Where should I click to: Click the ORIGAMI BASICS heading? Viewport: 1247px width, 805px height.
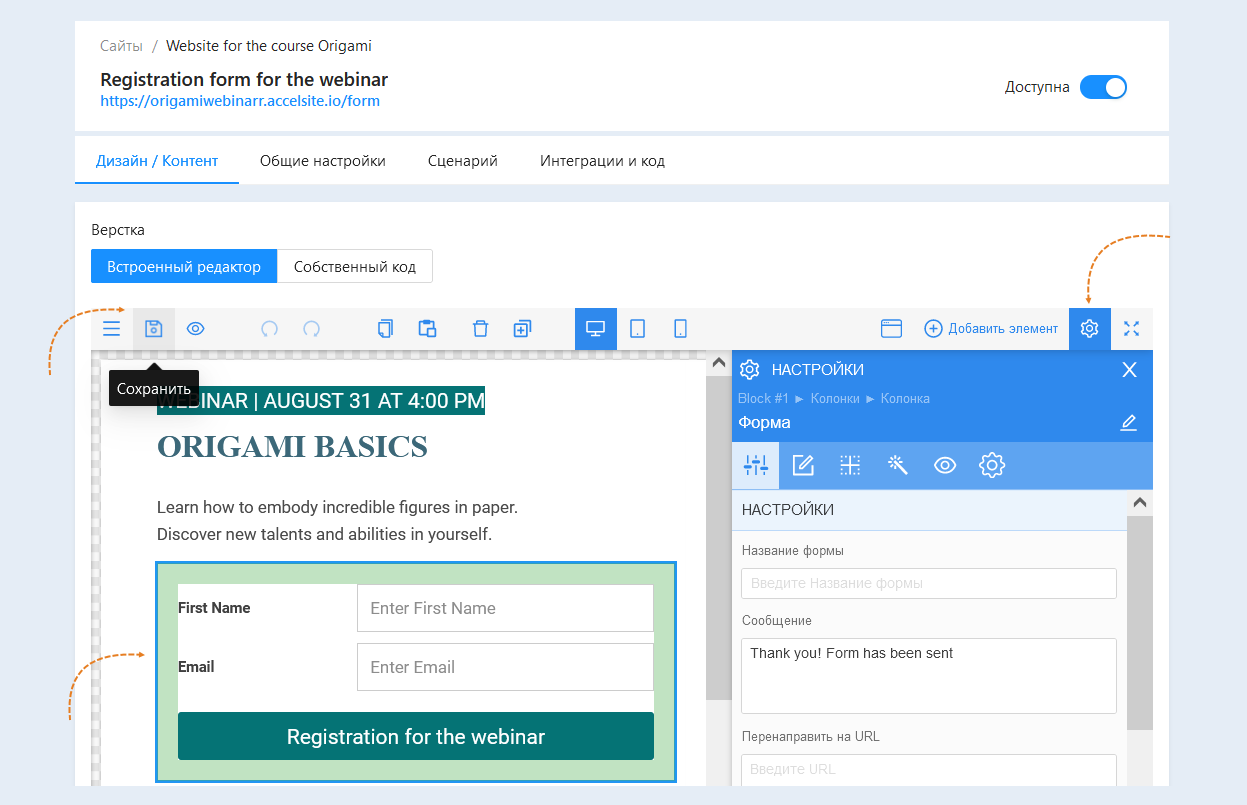click(x=292, y=447)
